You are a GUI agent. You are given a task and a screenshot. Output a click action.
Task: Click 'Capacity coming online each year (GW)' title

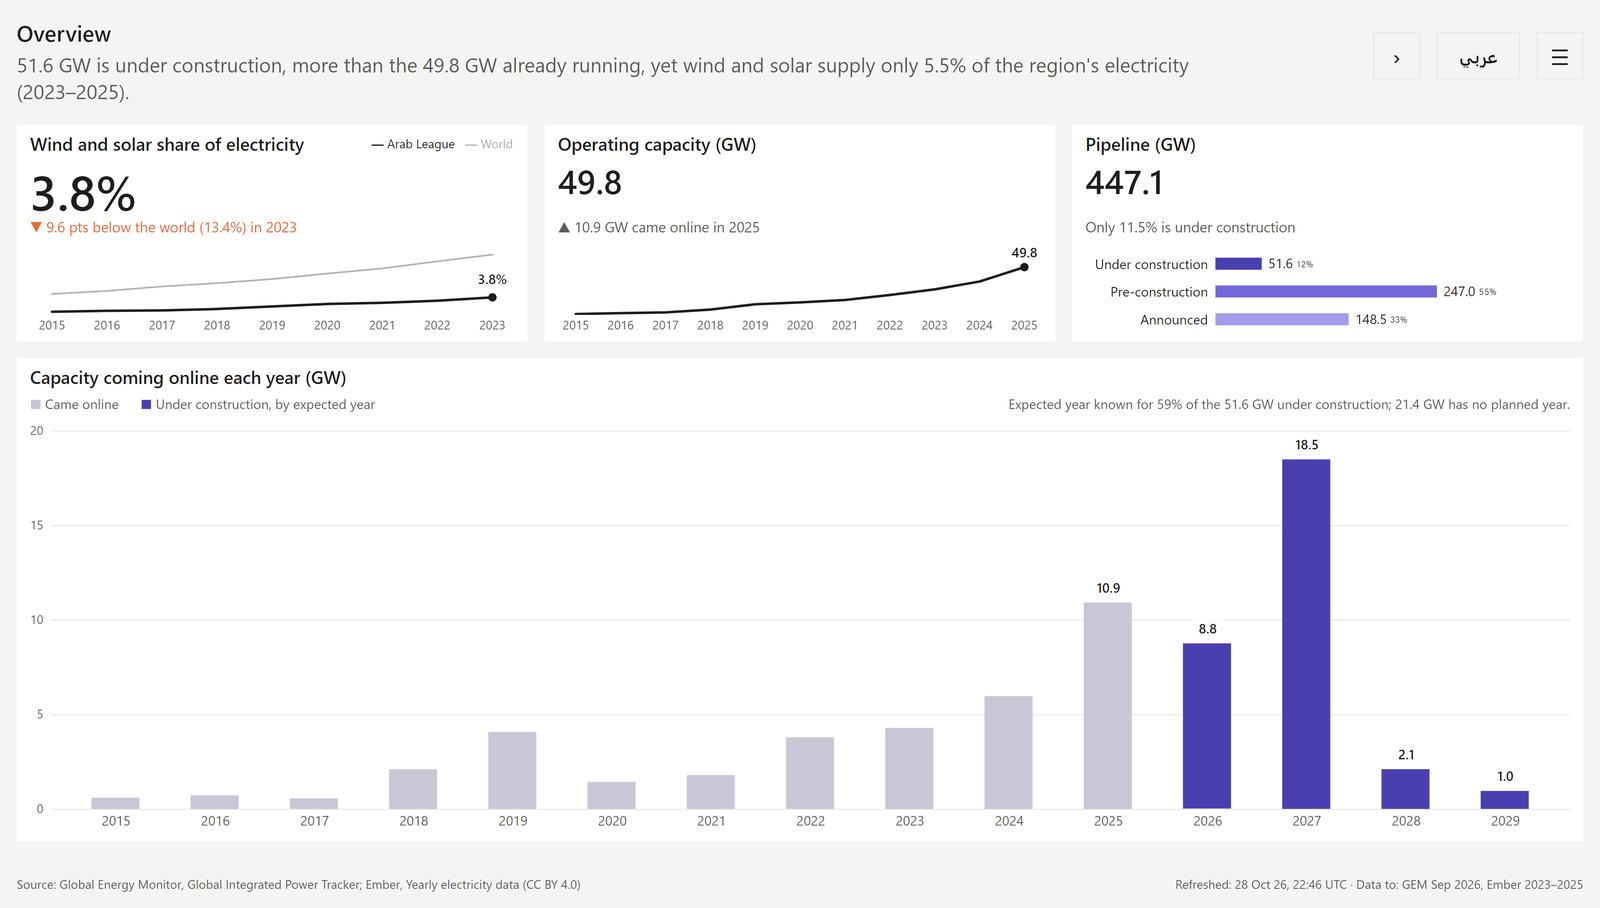click(x=188, y=378)
